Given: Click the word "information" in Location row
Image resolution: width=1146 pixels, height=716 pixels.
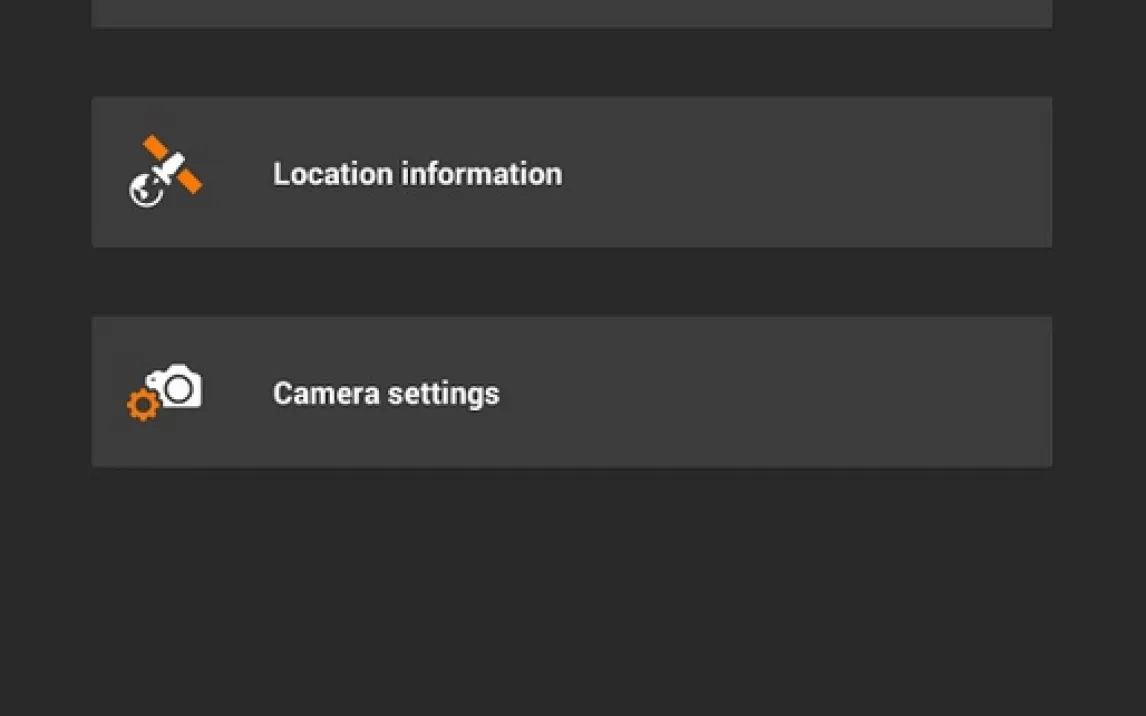Looking at the screenshot, I should [x=481, y=174].
